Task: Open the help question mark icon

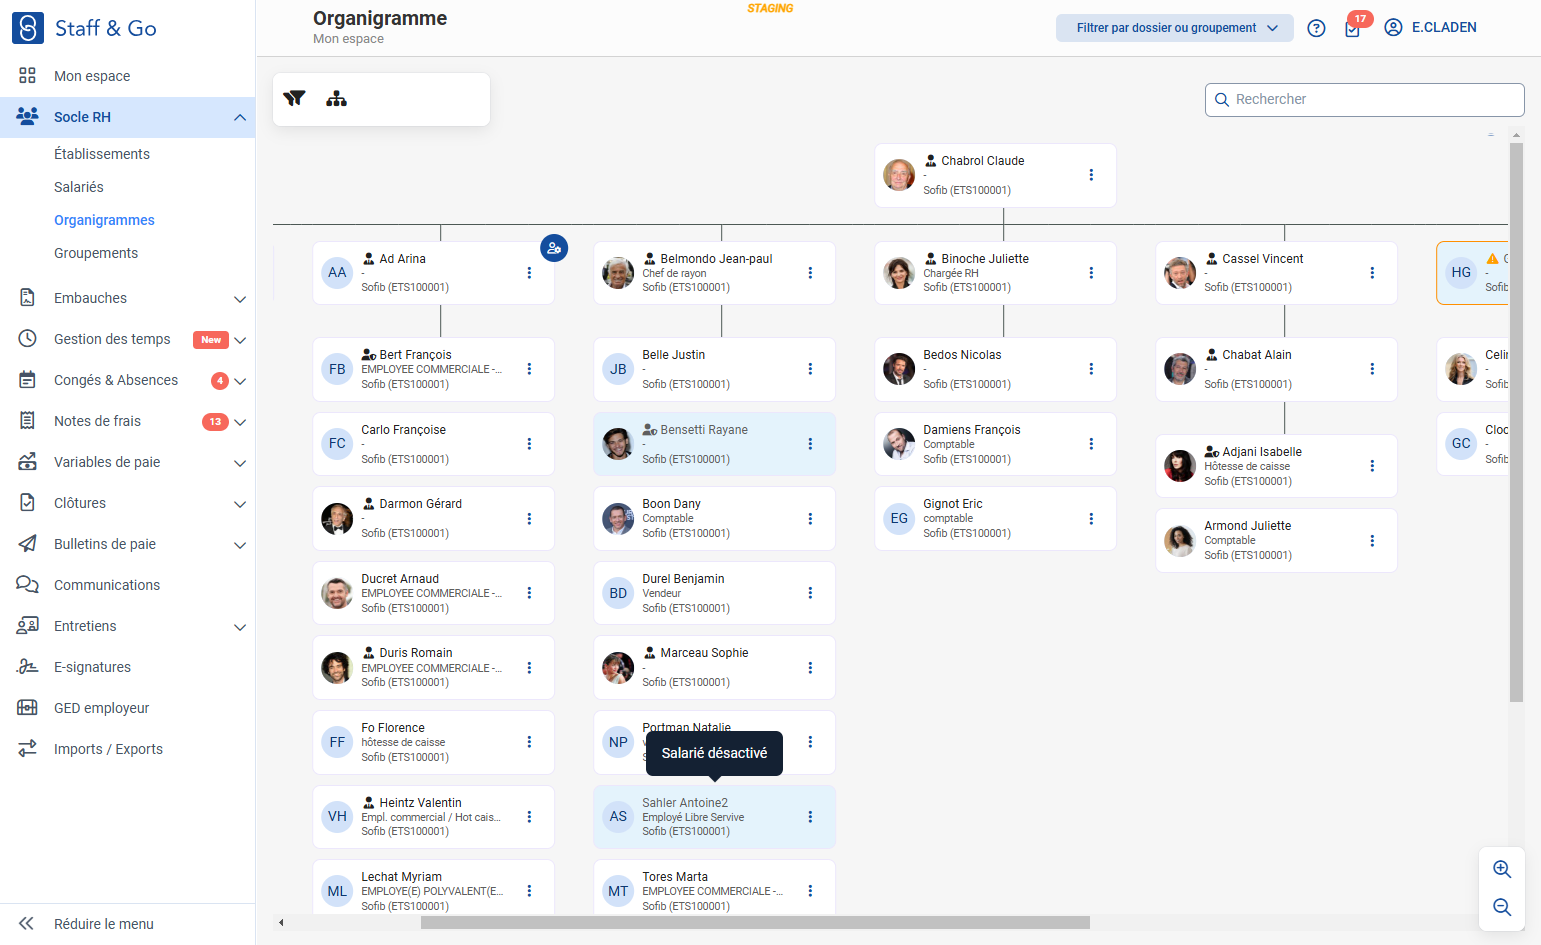Action: pyautogui.click(x=1316, y=28)
